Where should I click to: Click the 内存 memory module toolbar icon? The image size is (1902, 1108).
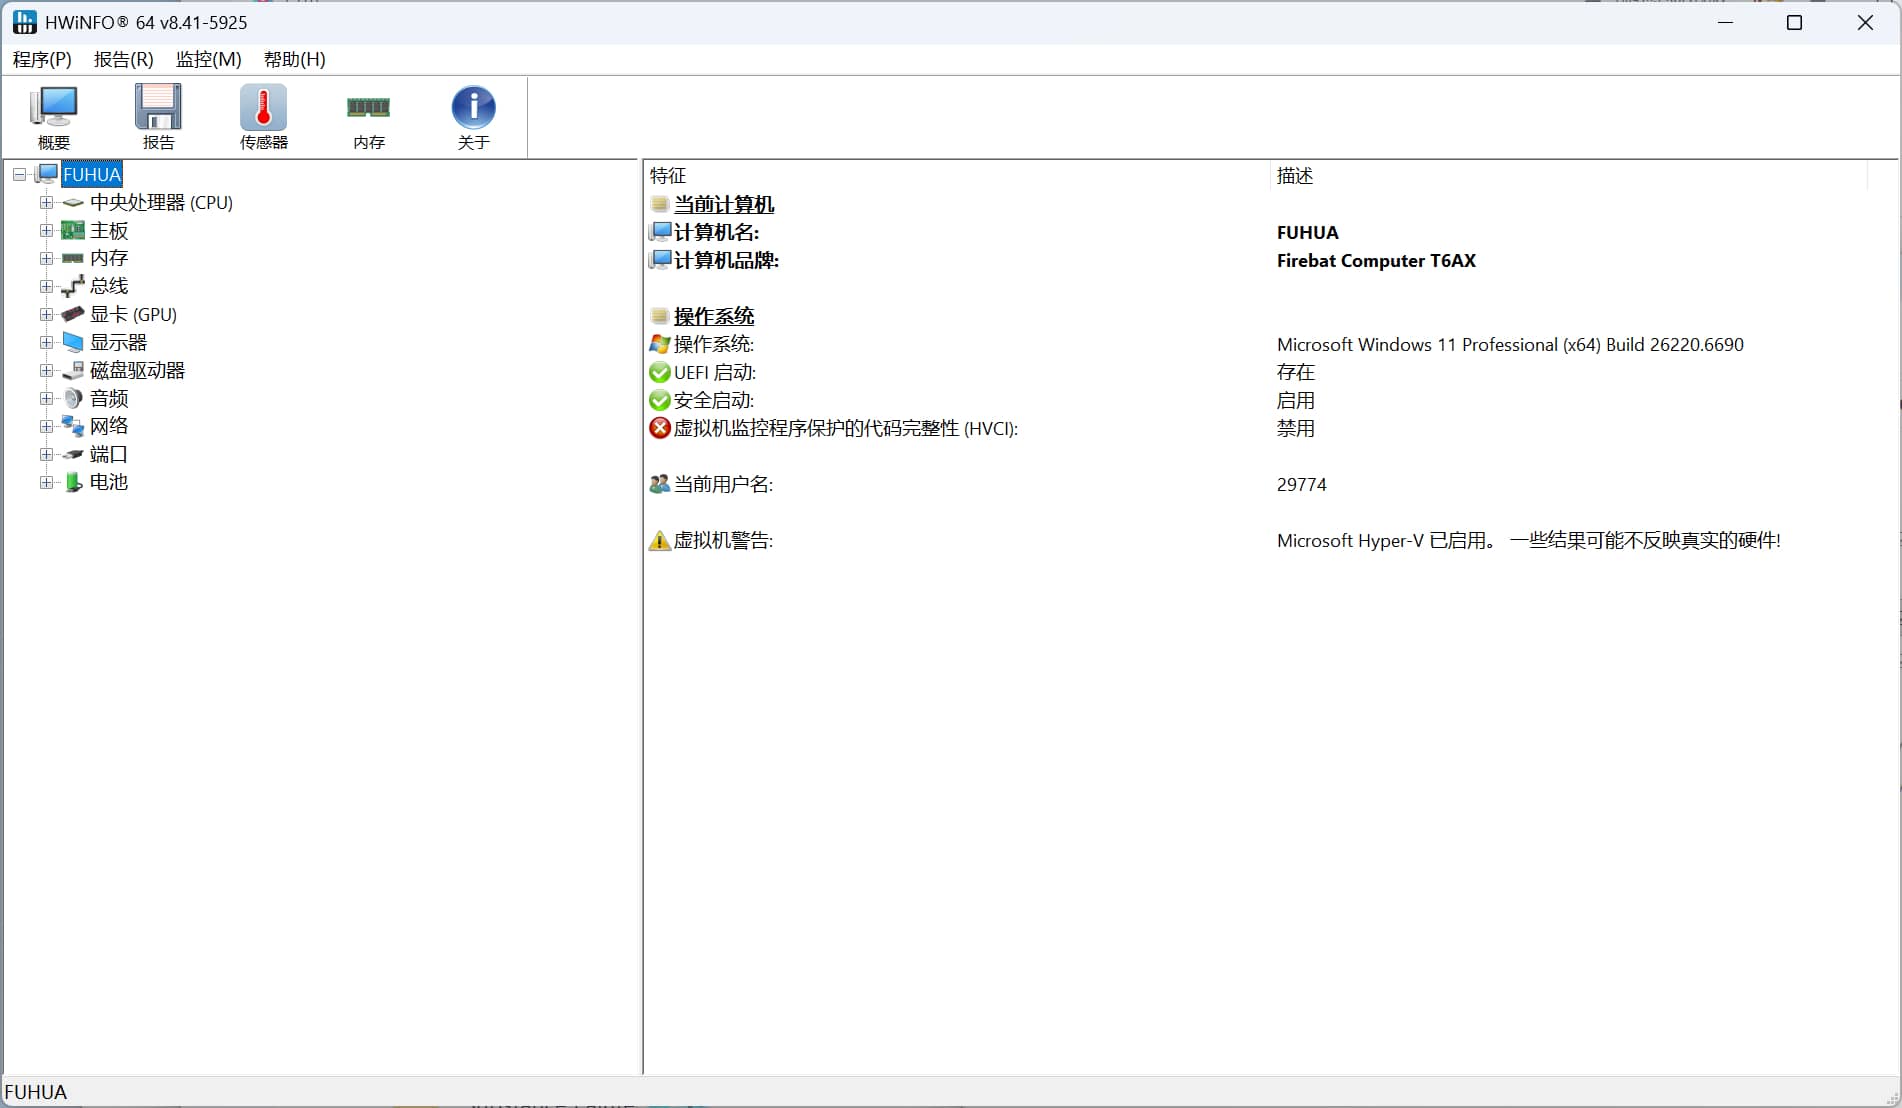(368, 107)
